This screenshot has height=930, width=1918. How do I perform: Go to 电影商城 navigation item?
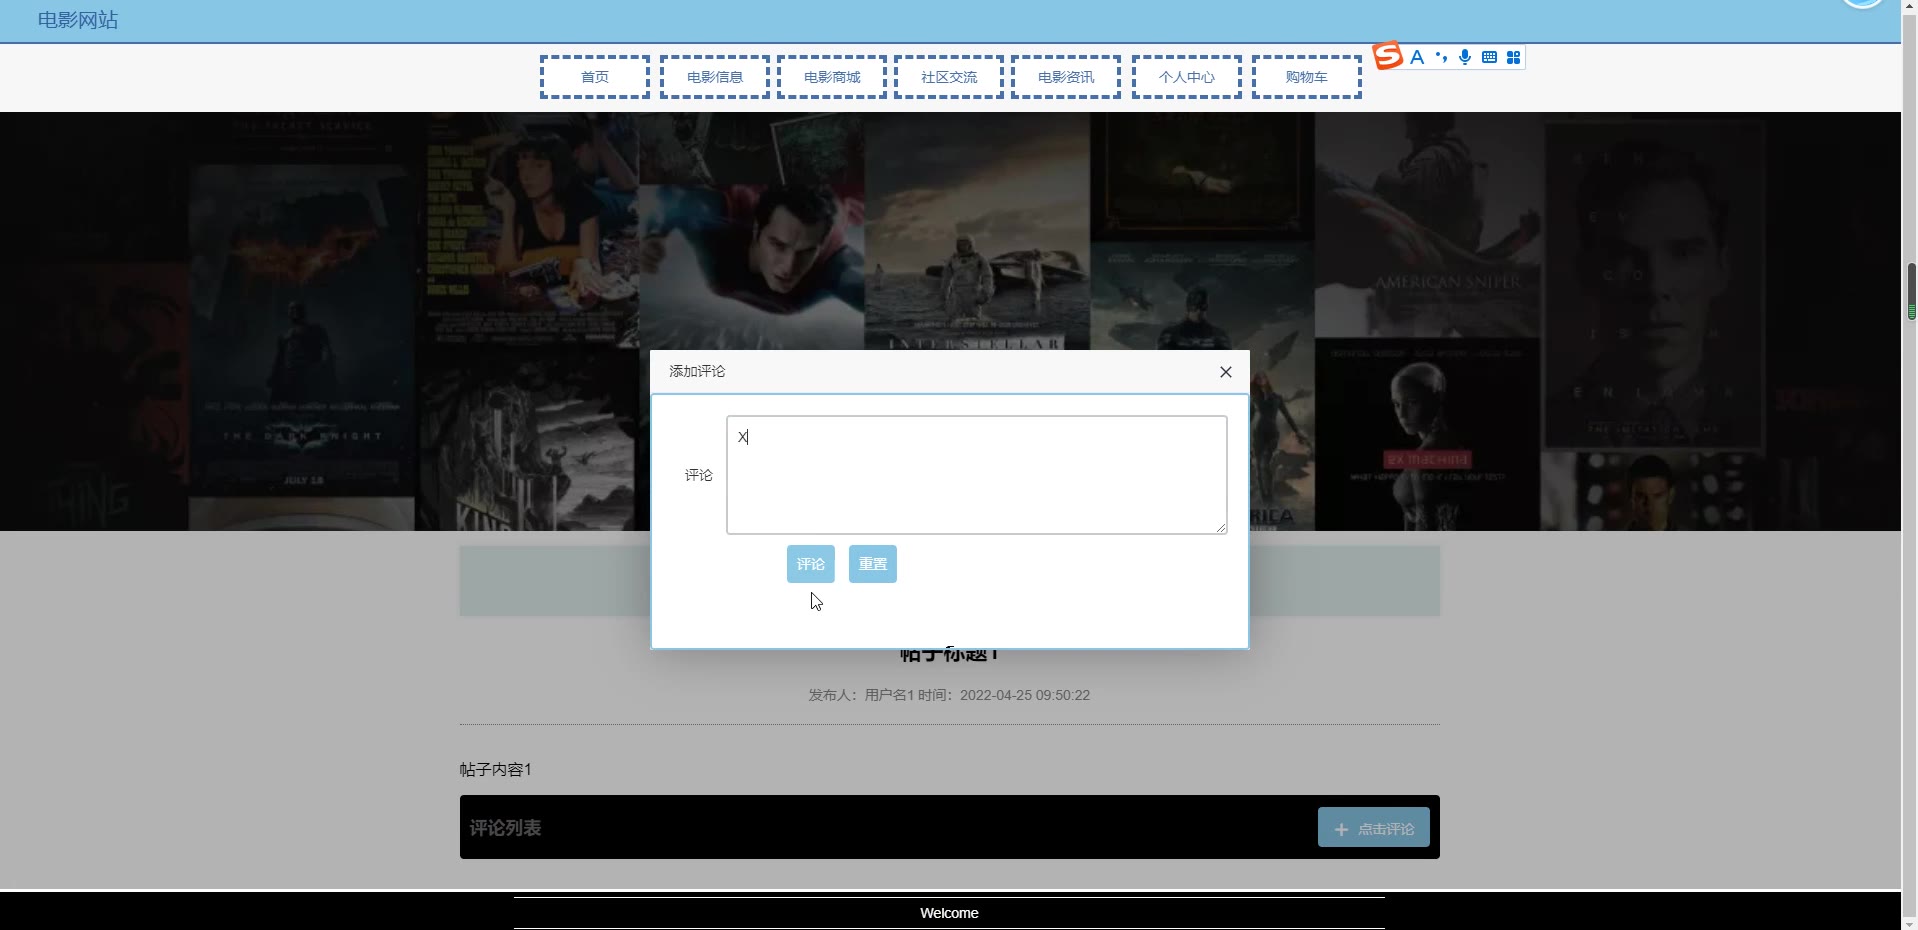(x=832, y=77)
